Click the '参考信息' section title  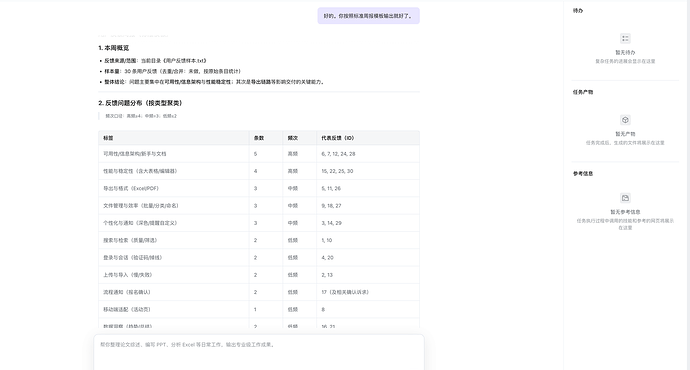(x=583, y=173)
